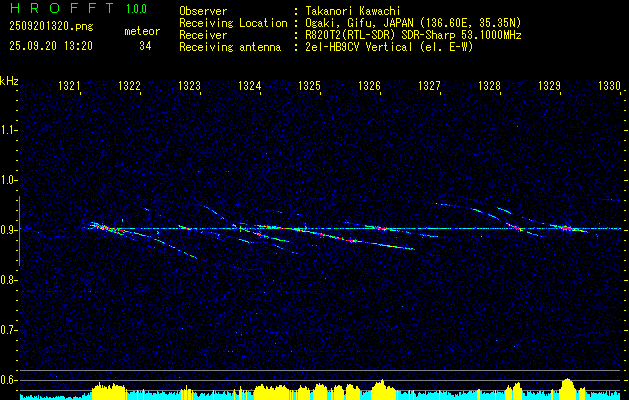Click the bright meteor echo near 1322

coord(106,228)
